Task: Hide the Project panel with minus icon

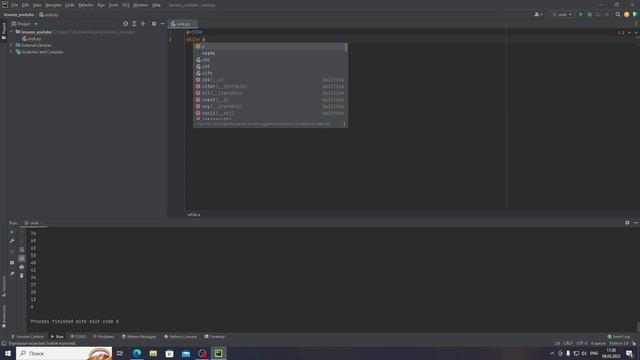Action: 162,24
